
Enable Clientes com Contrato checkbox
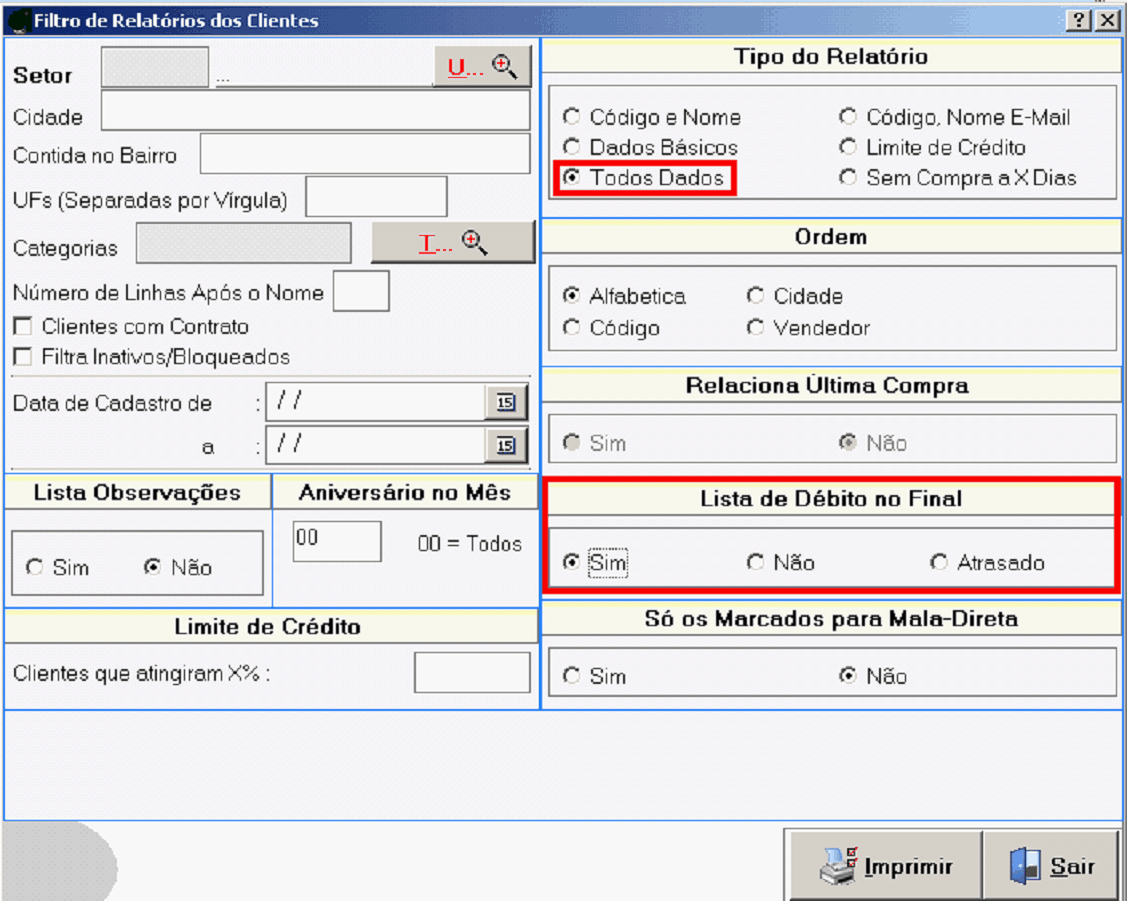pyautogui.click(x=21, y=327)
